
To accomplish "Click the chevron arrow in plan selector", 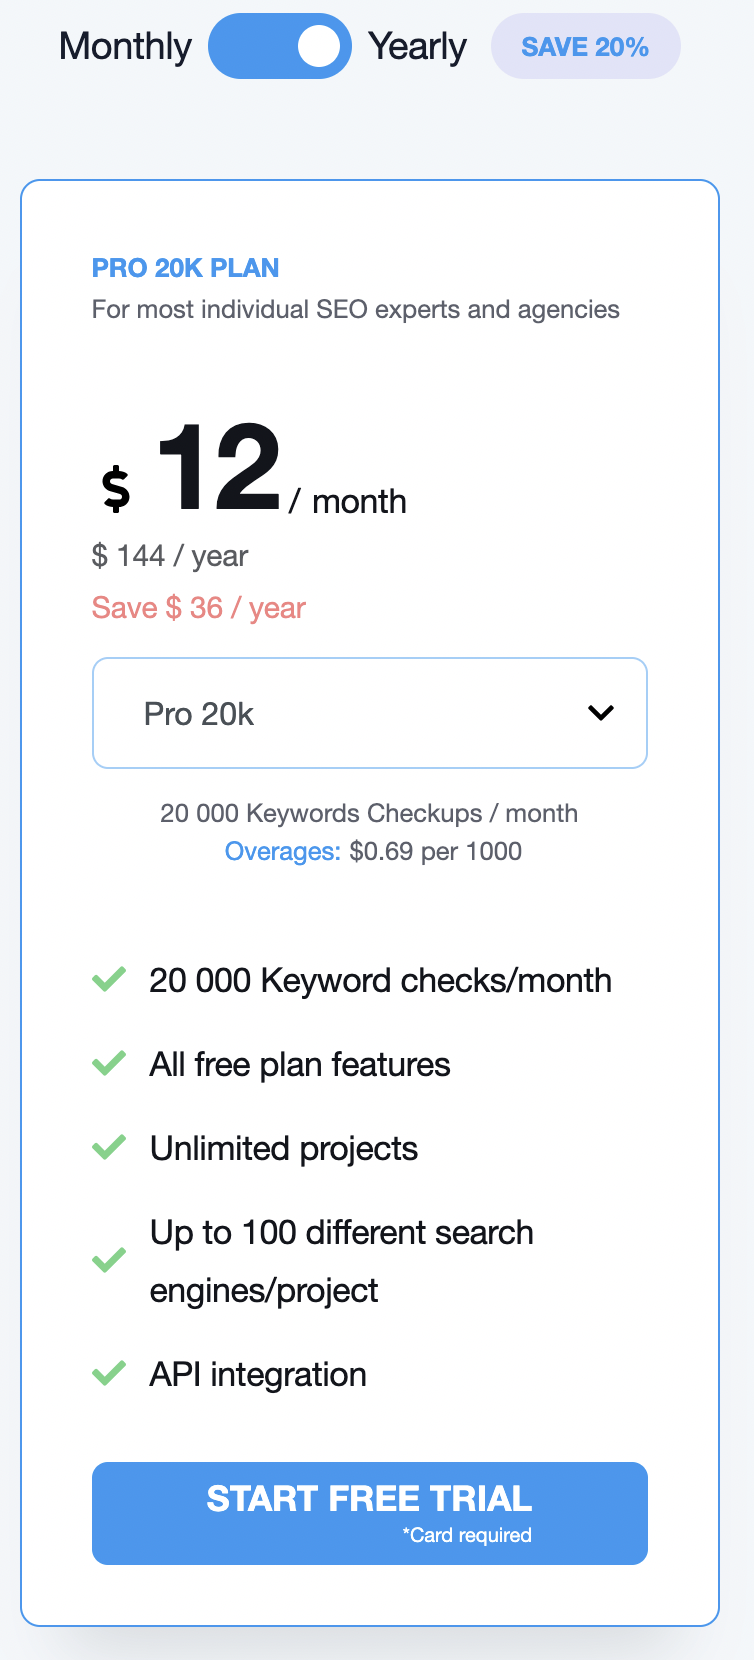I will pos(601,713).
